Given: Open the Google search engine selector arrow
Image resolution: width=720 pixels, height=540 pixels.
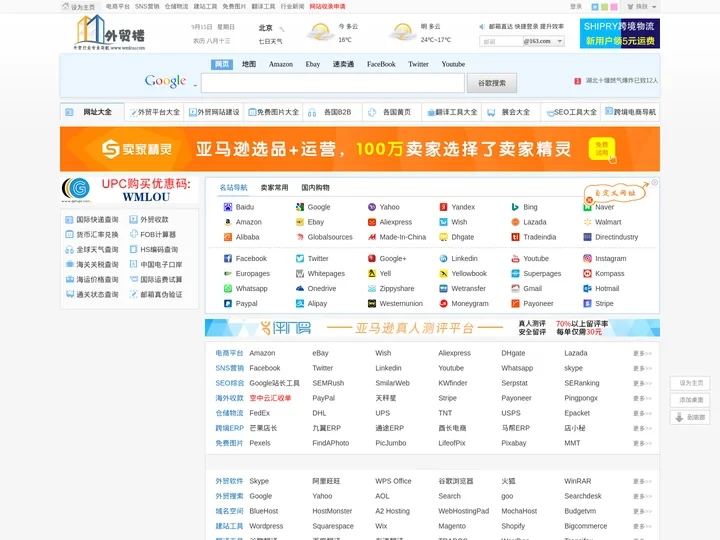Looking at the screenshot, I should [195, 85].
